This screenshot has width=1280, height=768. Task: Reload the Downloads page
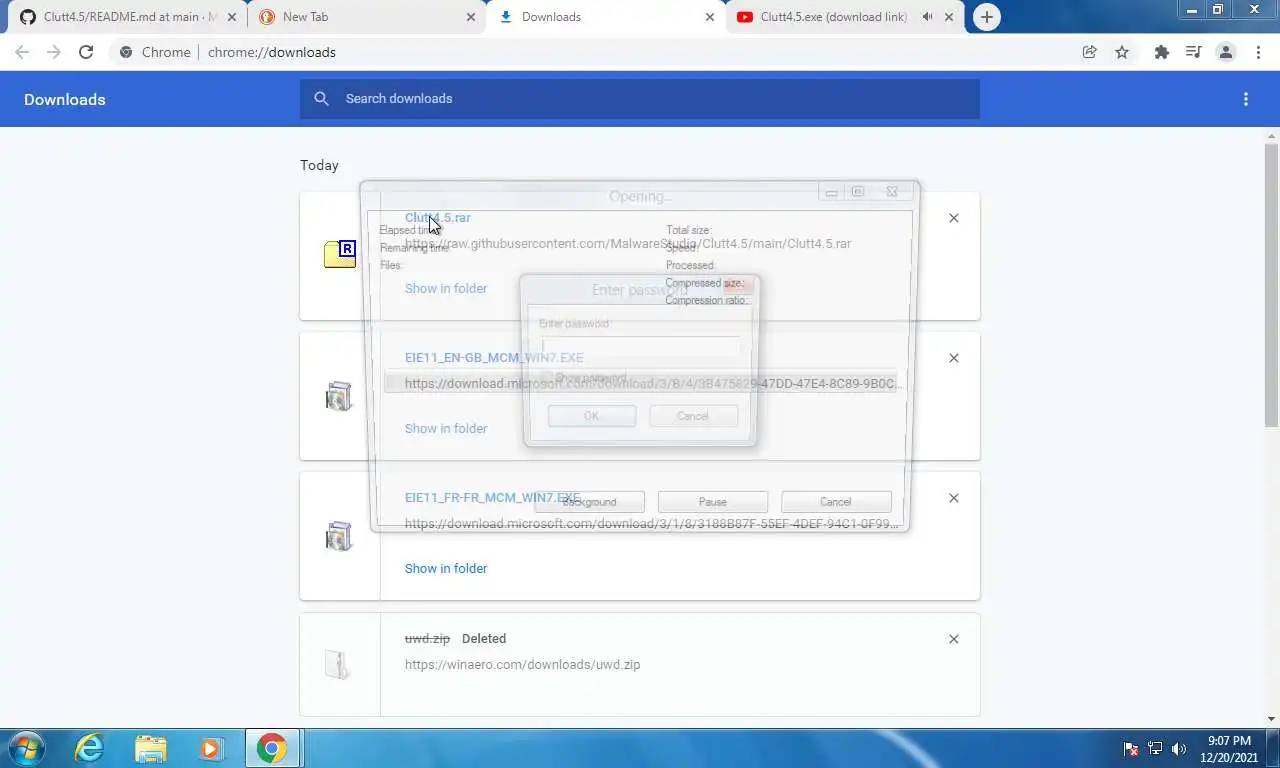(x=86, y=52)
